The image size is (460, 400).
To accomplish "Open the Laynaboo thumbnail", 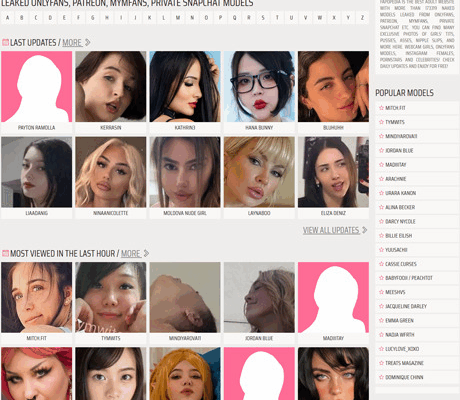I will click(x=259, y=172).
